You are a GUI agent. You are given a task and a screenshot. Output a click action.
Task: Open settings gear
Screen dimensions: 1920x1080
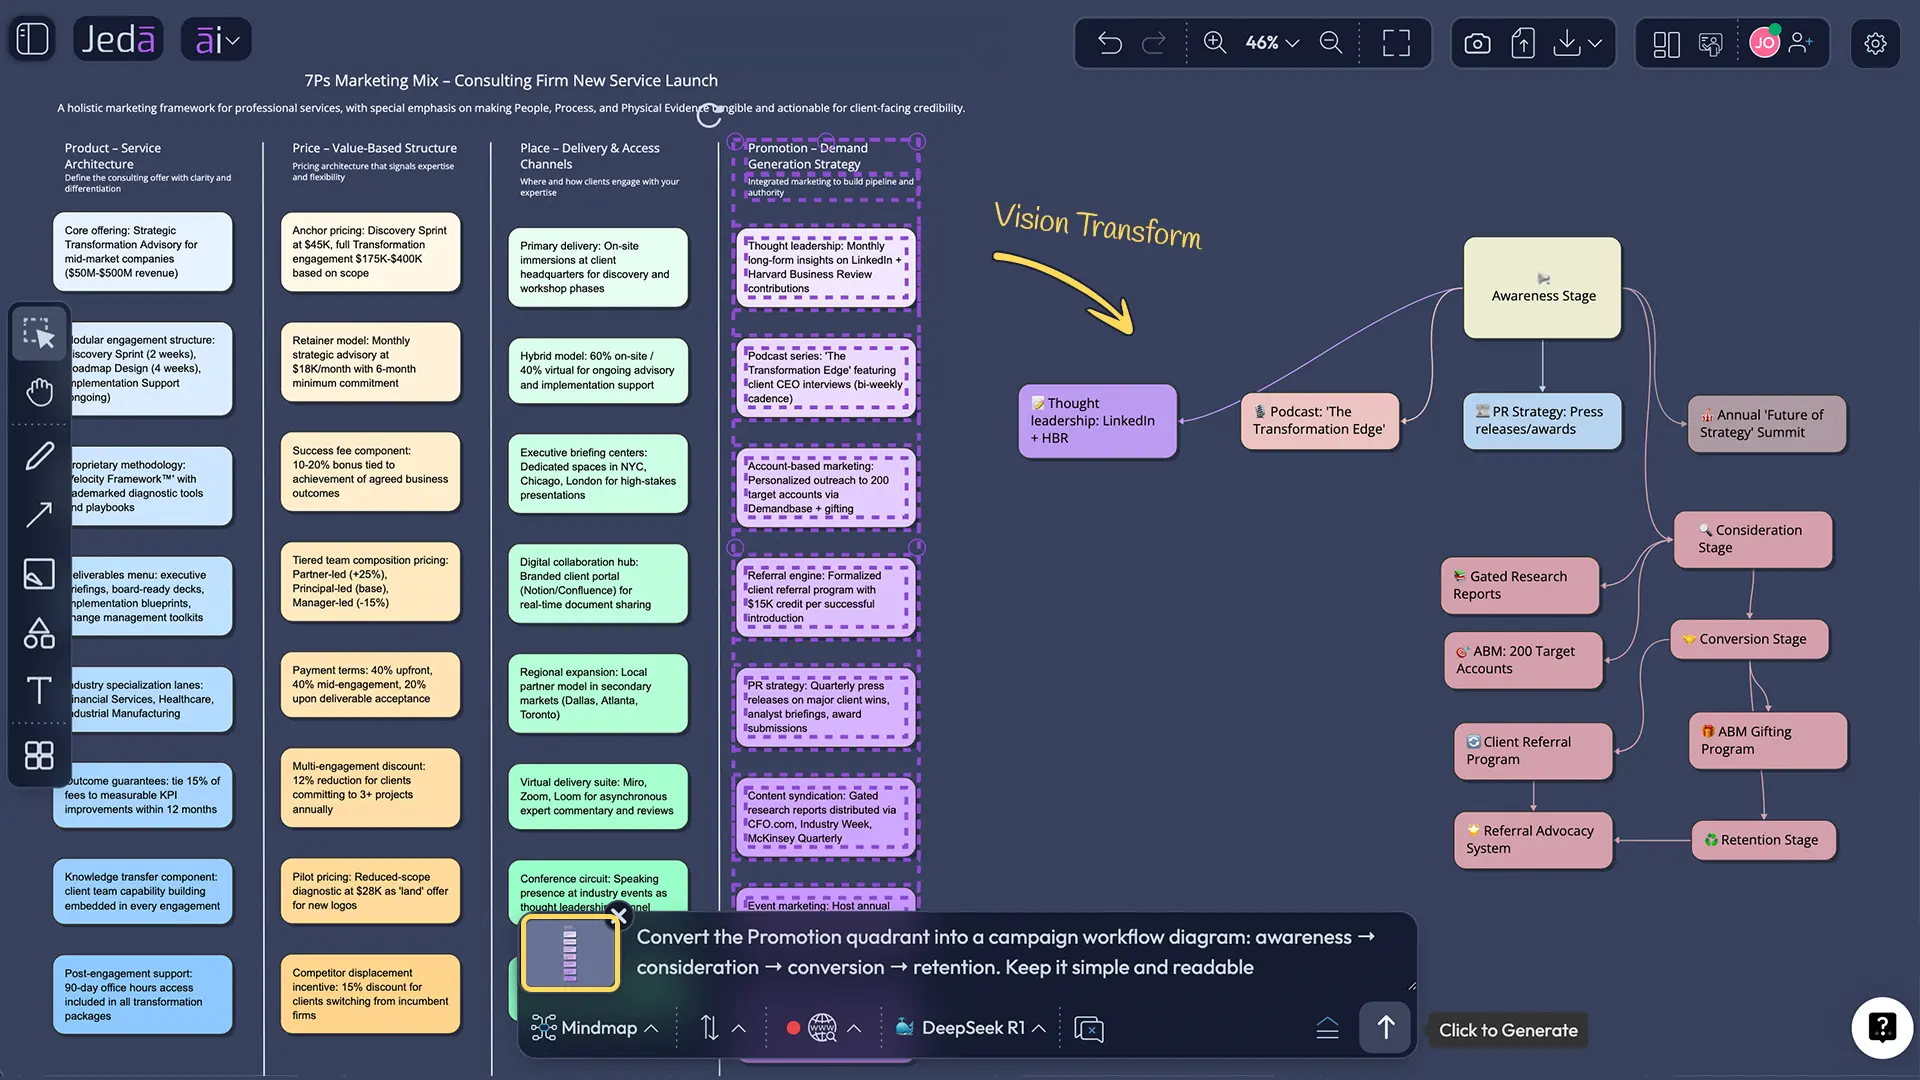1875,44
